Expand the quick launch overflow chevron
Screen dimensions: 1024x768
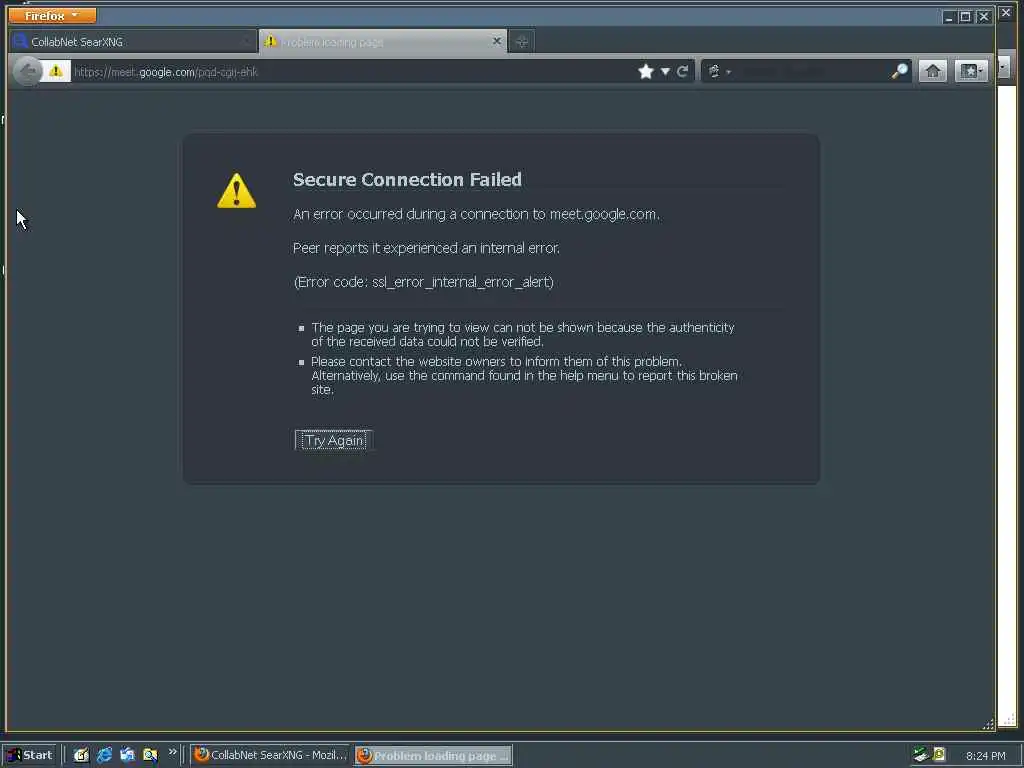[x=172, y=752]
